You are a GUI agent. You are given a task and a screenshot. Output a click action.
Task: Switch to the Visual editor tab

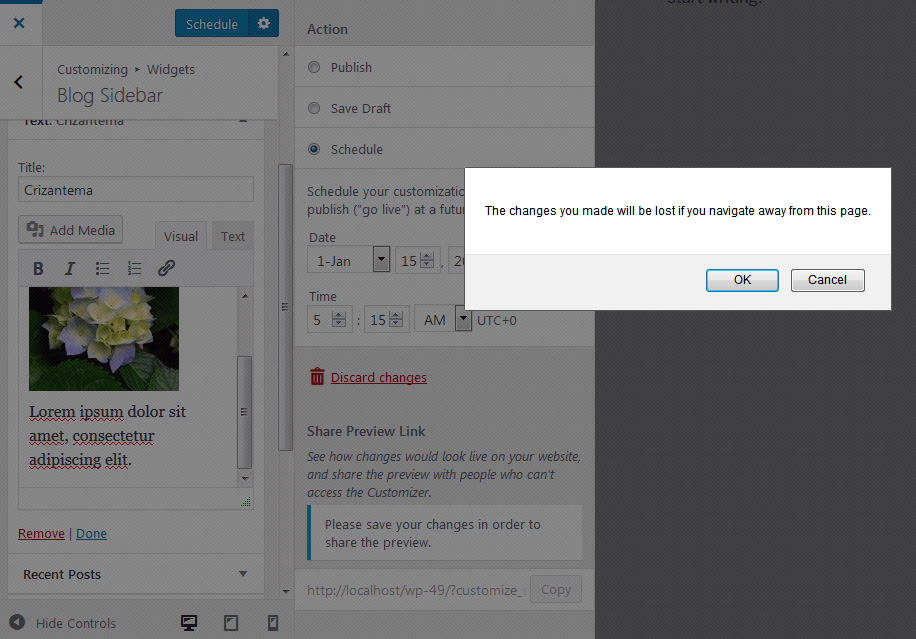tap(181, 236)
